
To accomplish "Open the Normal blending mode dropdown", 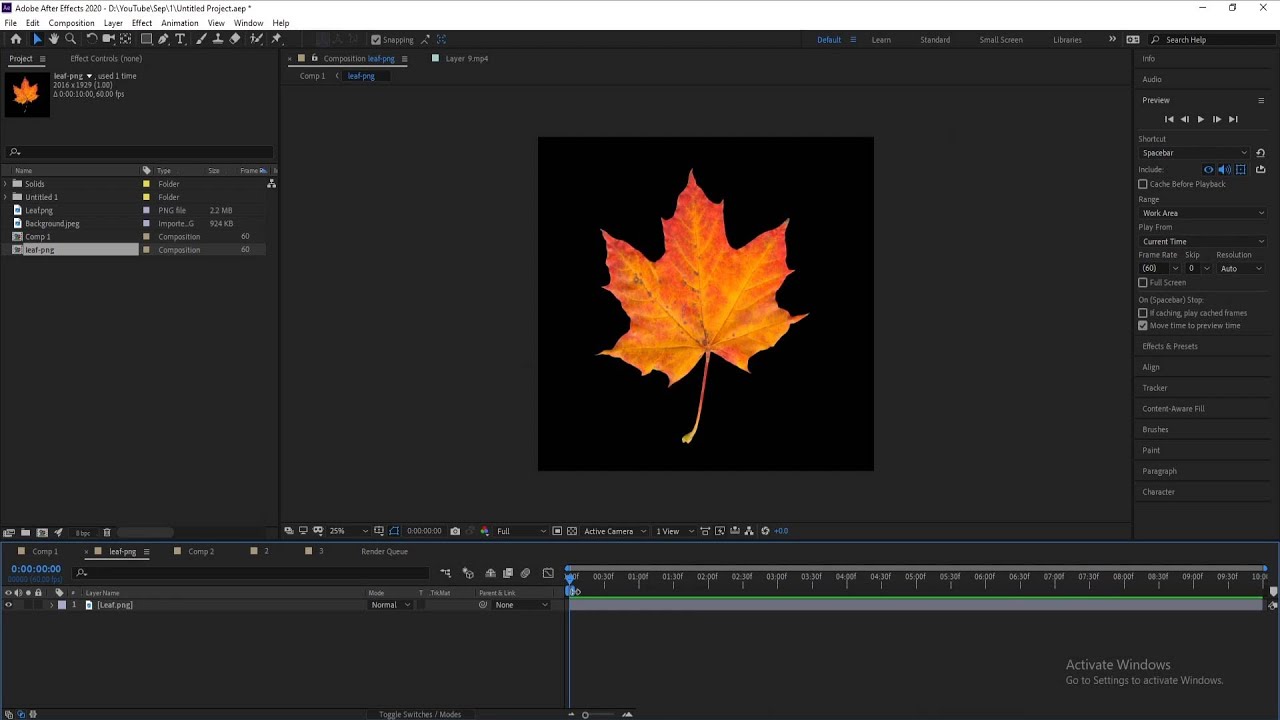I will [x=391, y=605].
